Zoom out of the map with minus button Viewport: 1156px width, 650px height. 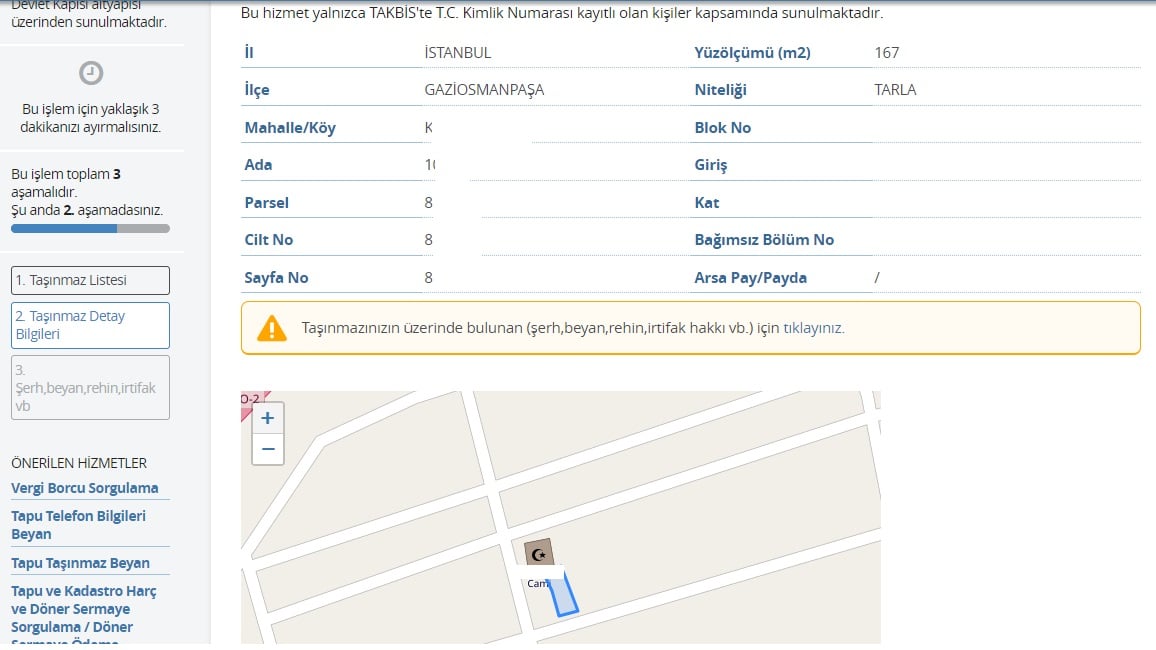[x=268, y=450]
